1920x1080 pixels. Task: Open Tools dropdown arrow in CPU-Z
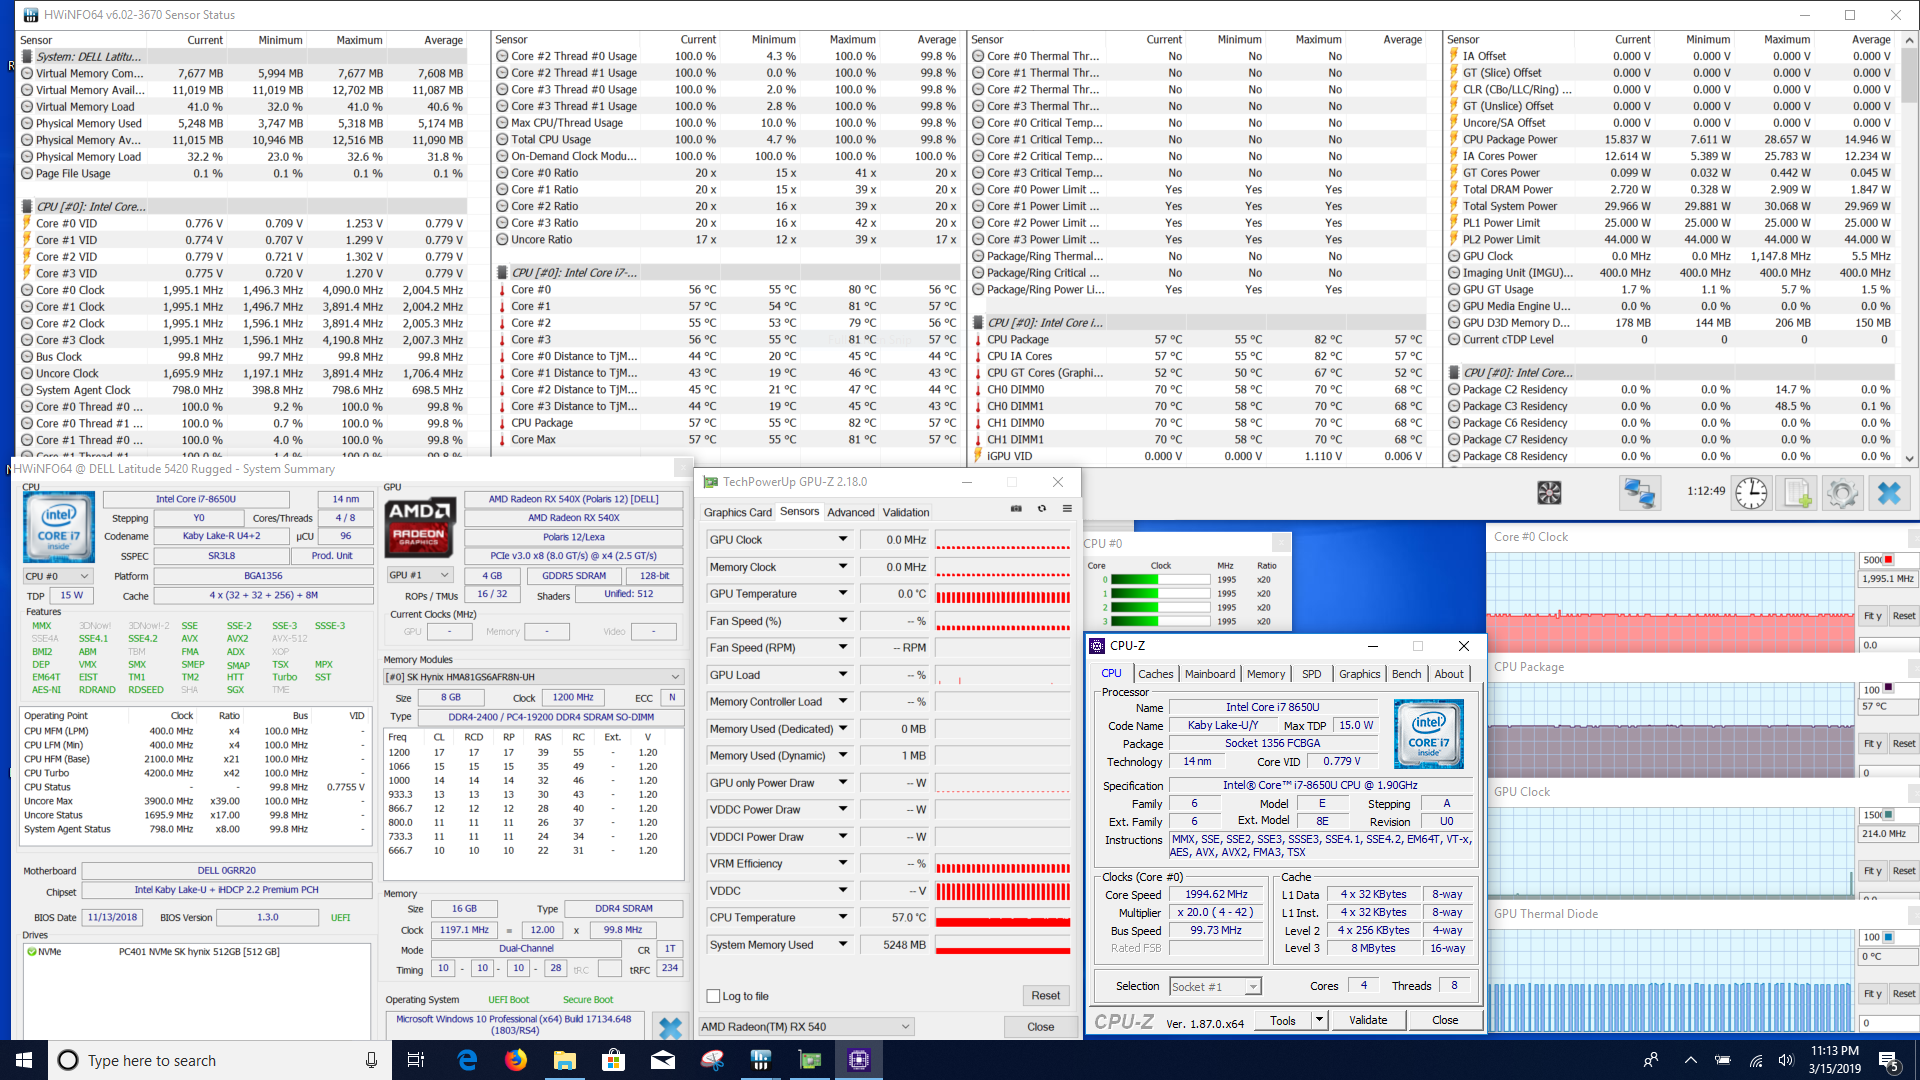(1319, 1020)
